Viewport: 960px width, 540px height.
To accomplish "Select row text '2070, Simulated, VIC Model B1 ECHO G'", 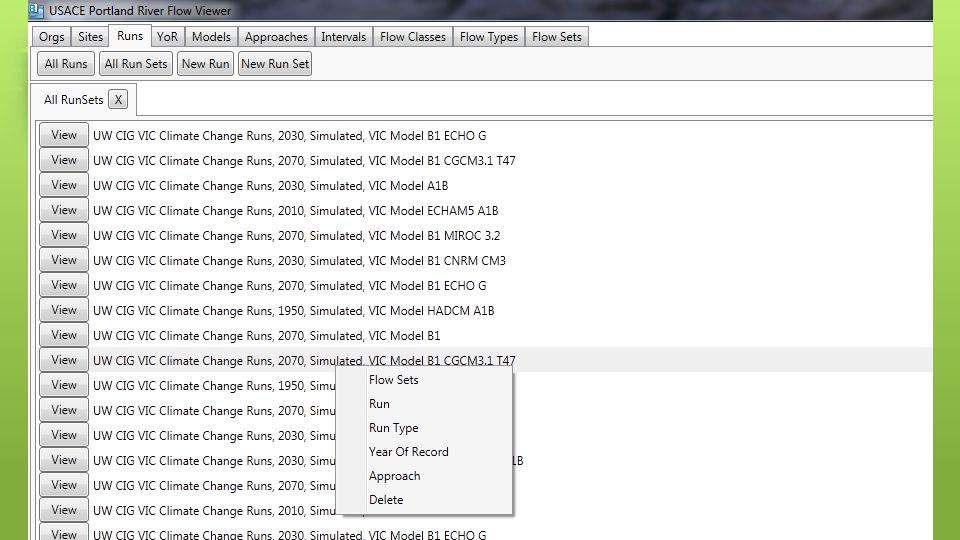I will (x=382, y=286).
